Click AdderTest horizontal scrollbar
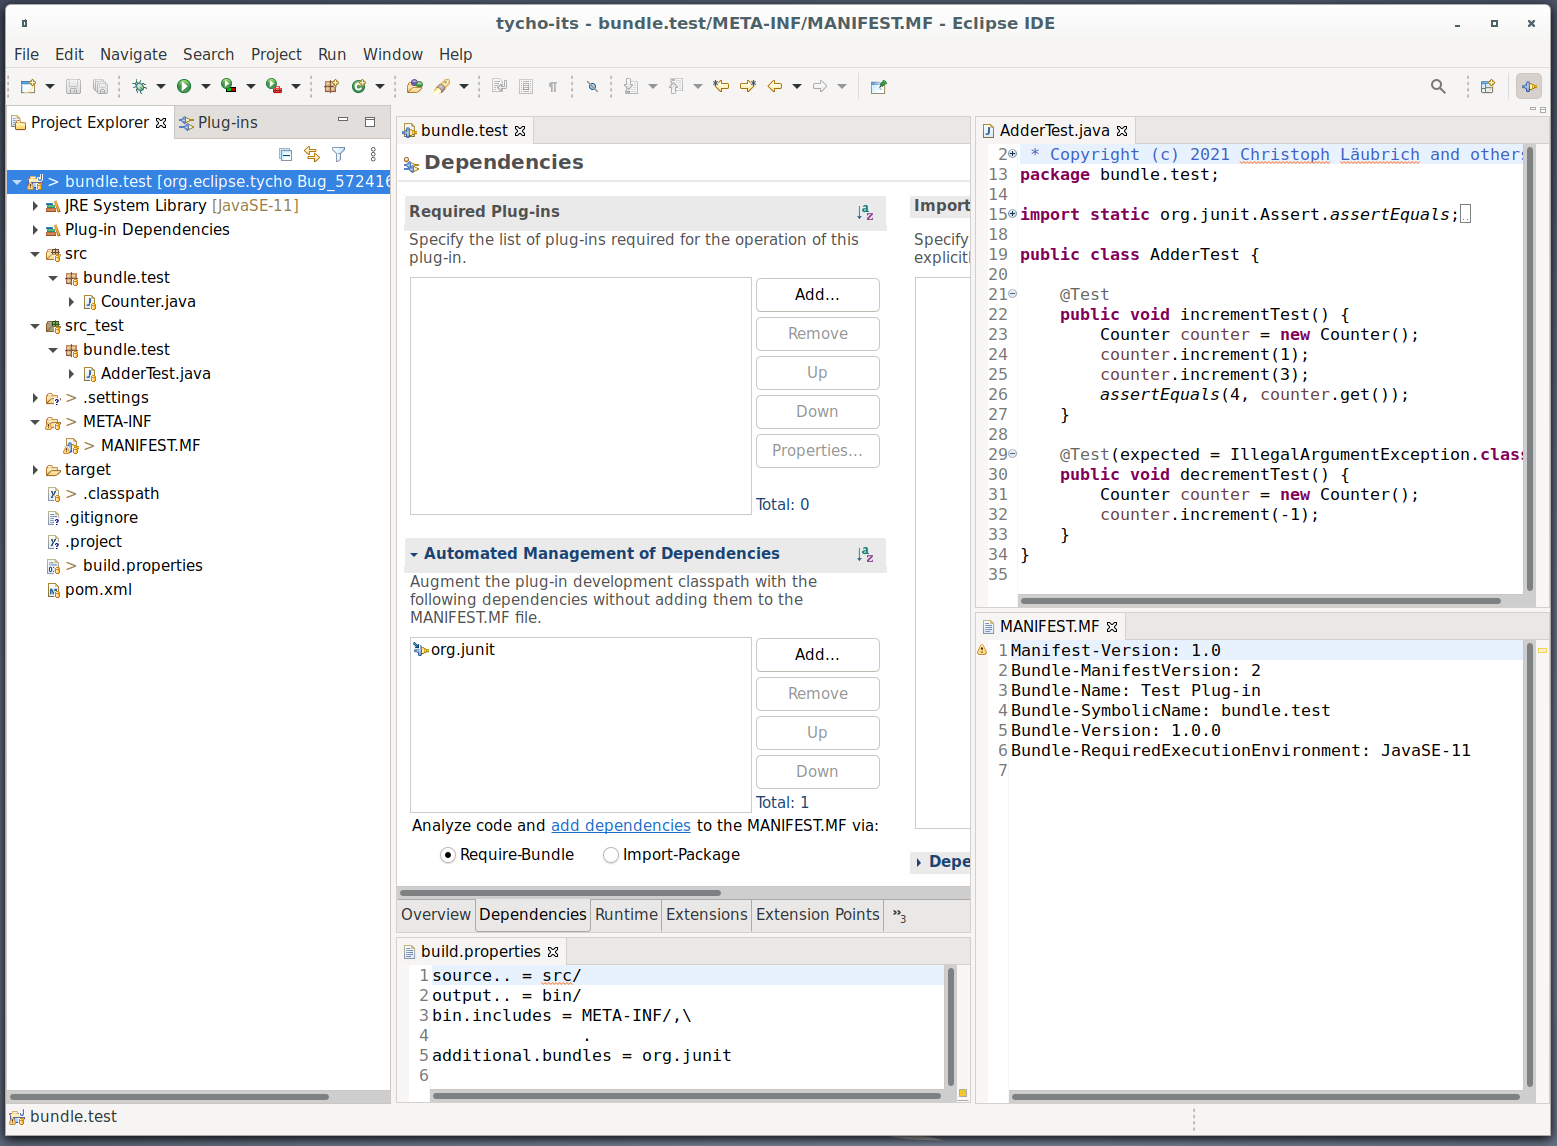 pos(1260,601)
